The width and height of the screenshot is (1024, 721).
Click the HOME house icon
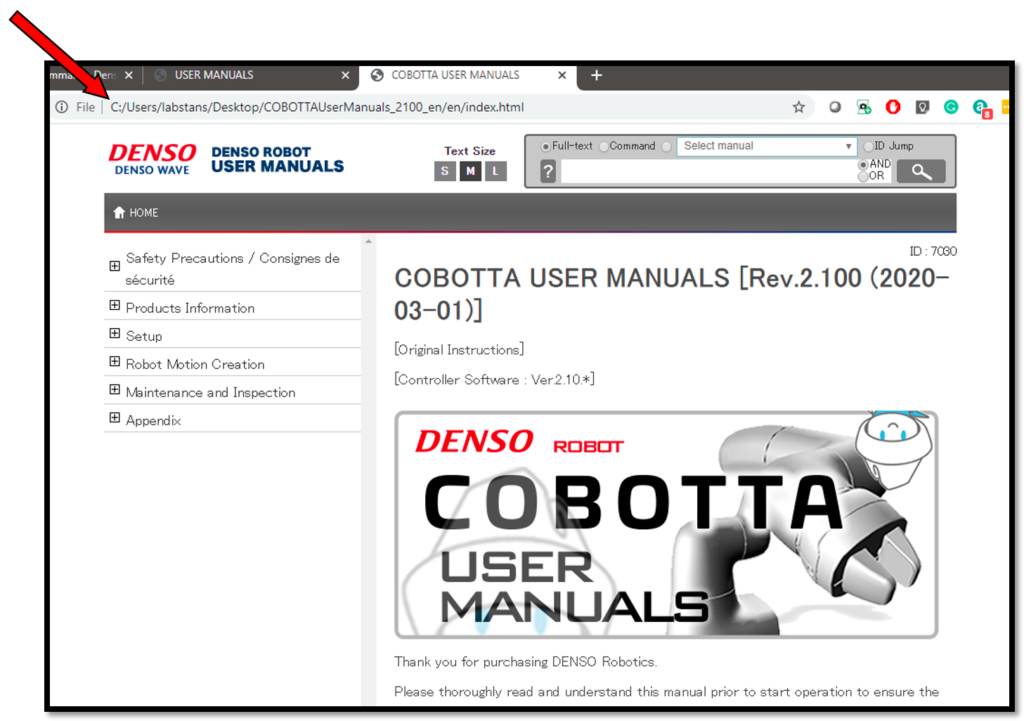[x=119, y=212]
